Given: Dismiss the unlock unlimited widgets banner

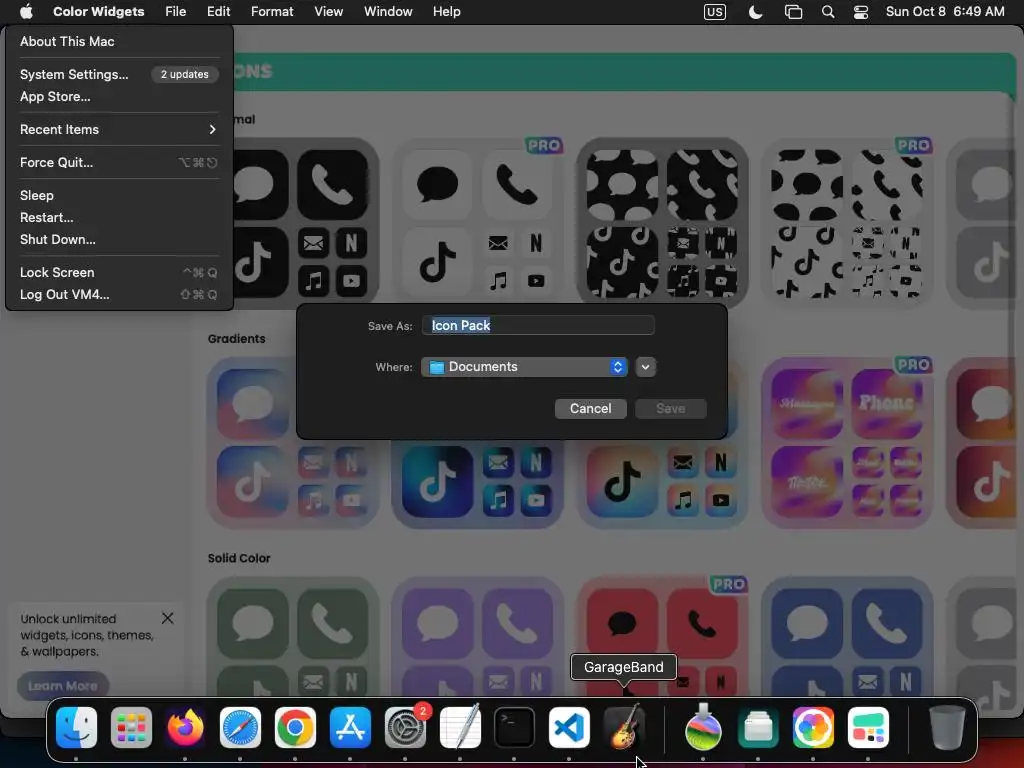Looking at the screenshot, I should click(x=167, y=618).
